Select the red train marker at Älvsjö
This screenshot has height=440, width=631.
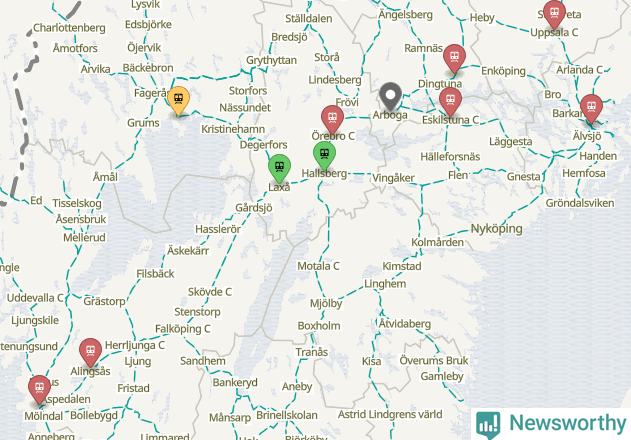(591, 109)
